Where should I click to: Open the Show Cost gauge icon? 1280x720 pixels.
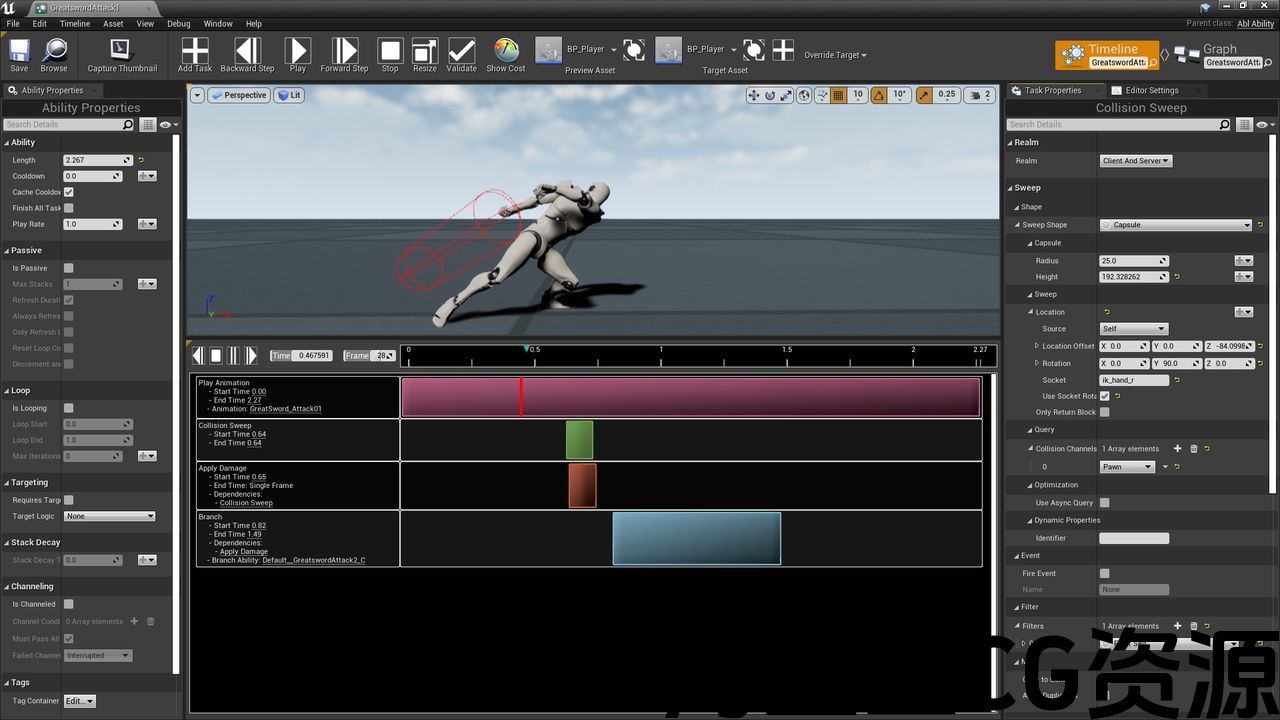[506, 51]
